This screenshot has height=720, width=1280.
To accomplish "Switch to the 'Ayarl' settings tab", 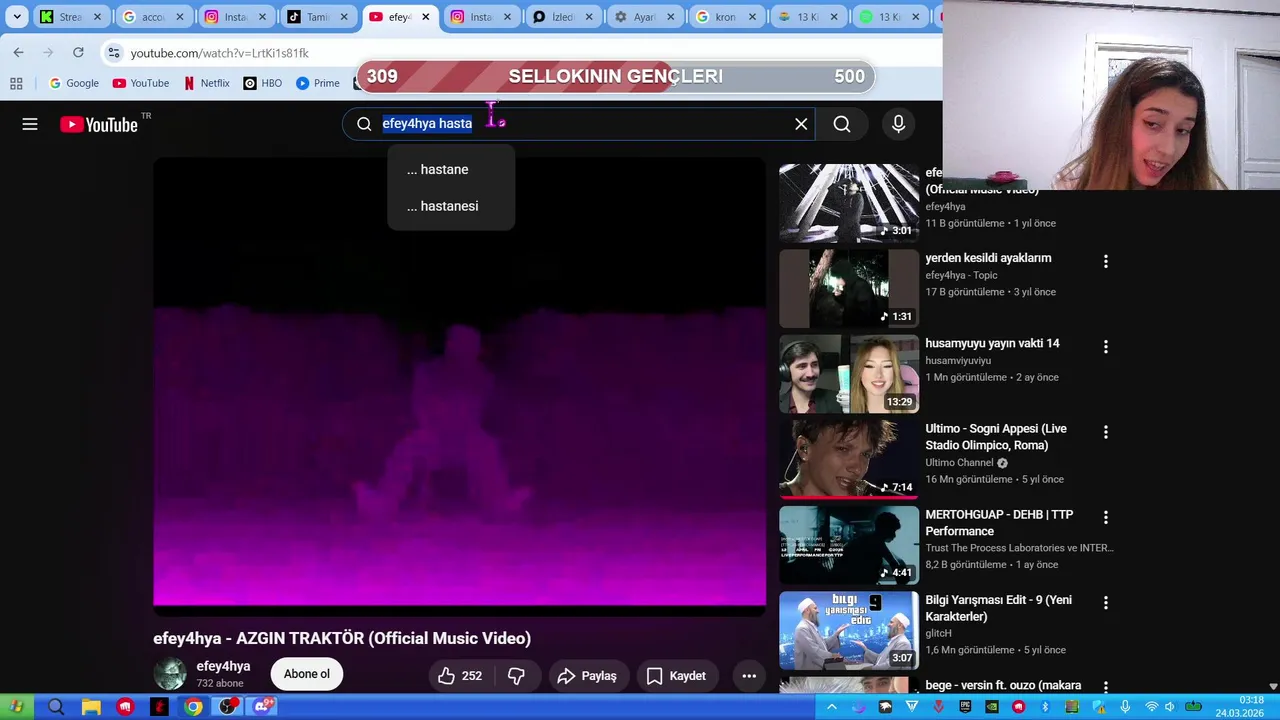I will [x=645, y=17].
